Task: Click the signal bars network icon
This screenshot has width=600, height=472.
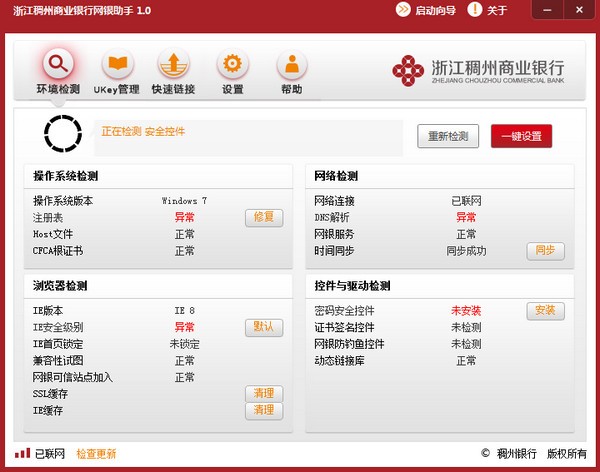Action: pyautogui.click(x=23, y=453)
